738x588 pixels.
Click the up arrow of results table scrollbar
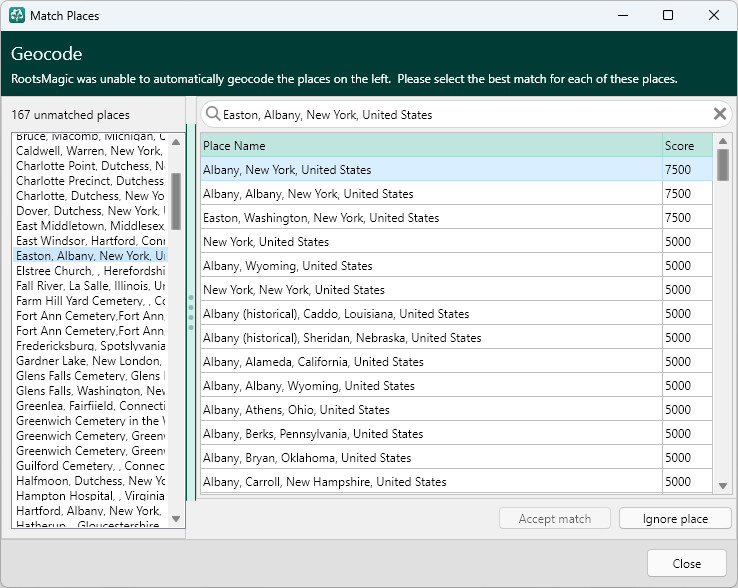723,141
